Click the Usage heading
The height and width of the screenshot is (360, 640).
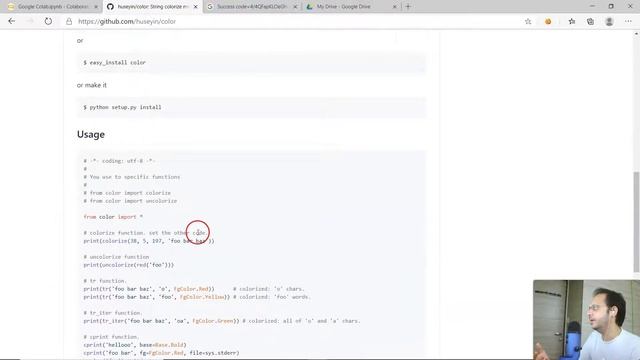(x=91, y=134)
